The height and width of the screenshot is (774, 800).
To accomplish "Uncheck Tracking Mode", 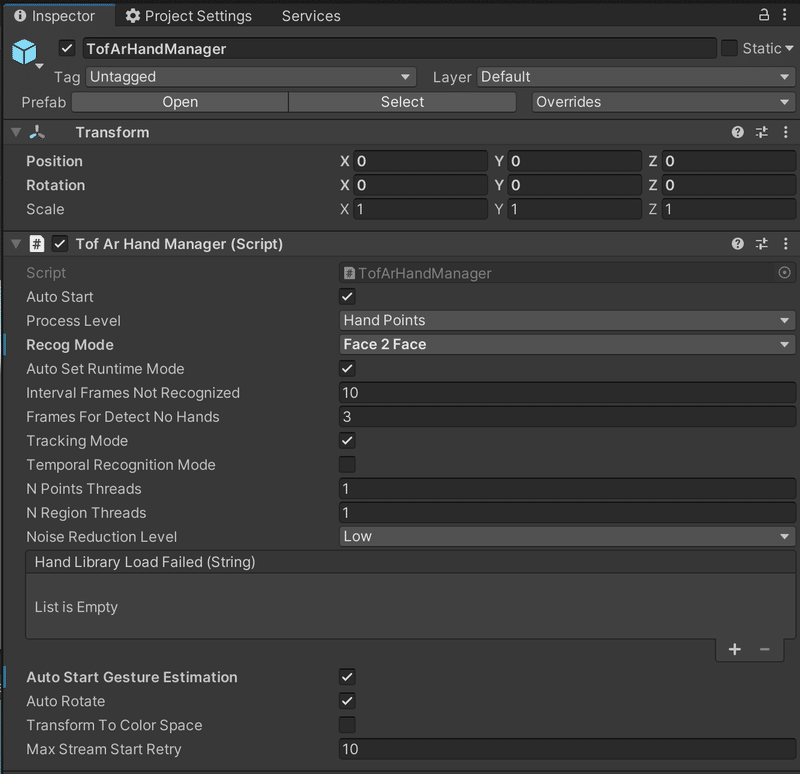I will pos(347,440).
